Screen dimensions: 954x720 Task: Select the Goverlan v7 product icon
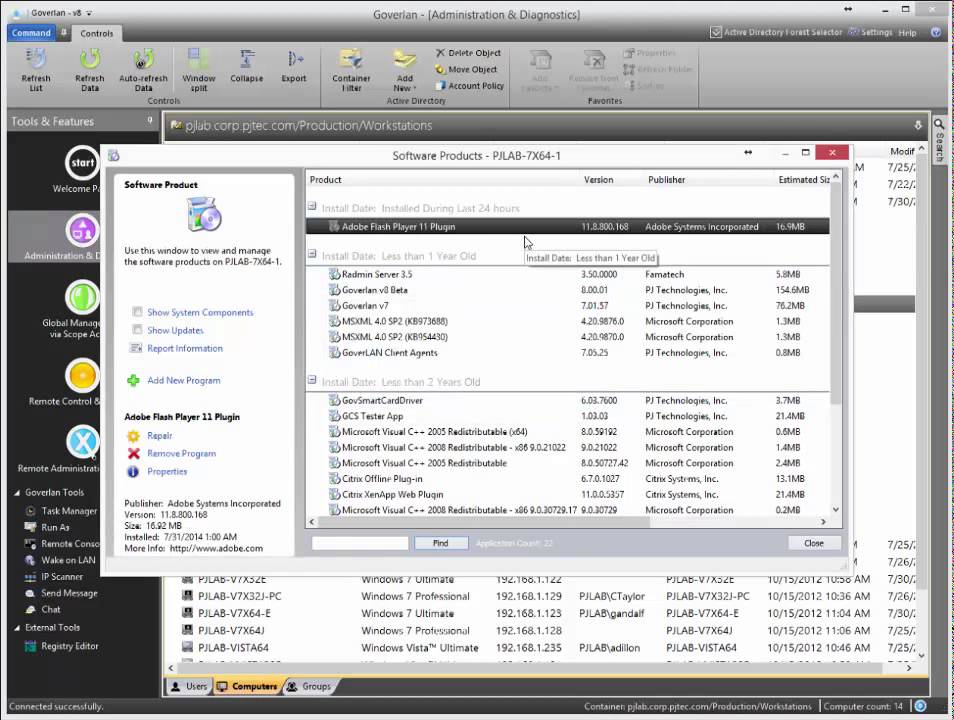[334, 306]
